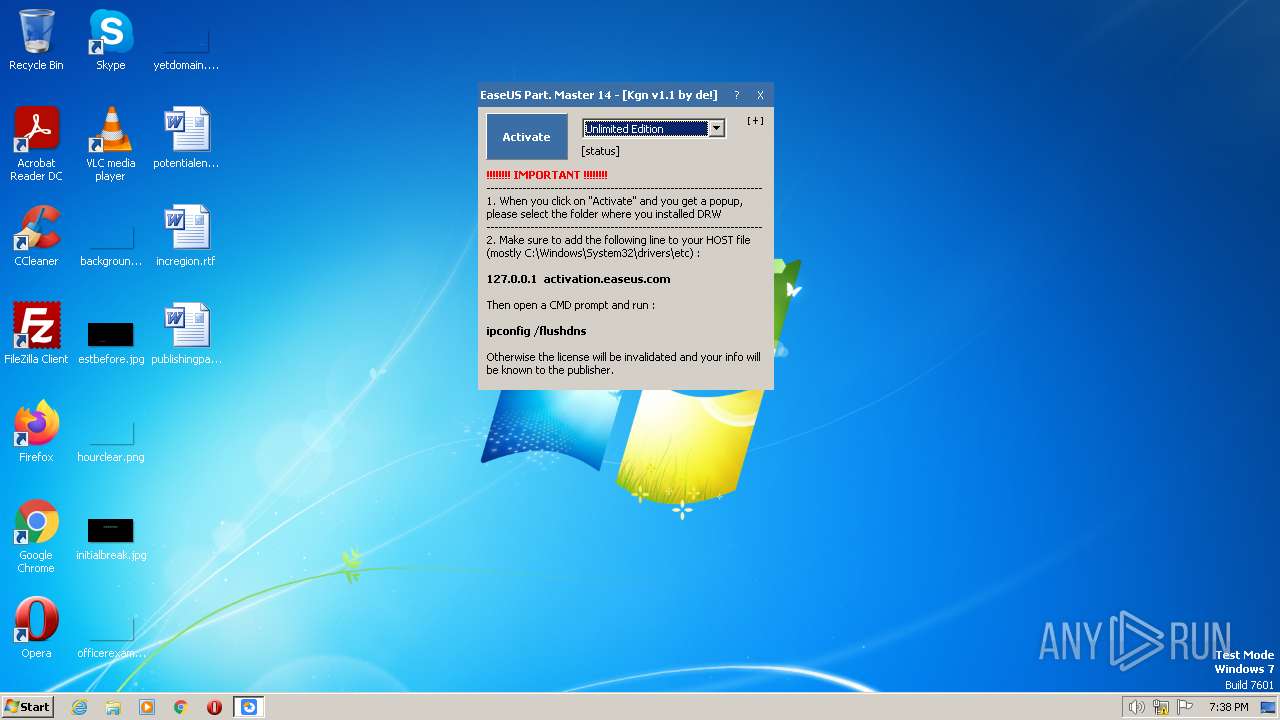Click the [+] expander in keygen window
This screenshot has width=1280, height=720.
pos(755,121)
